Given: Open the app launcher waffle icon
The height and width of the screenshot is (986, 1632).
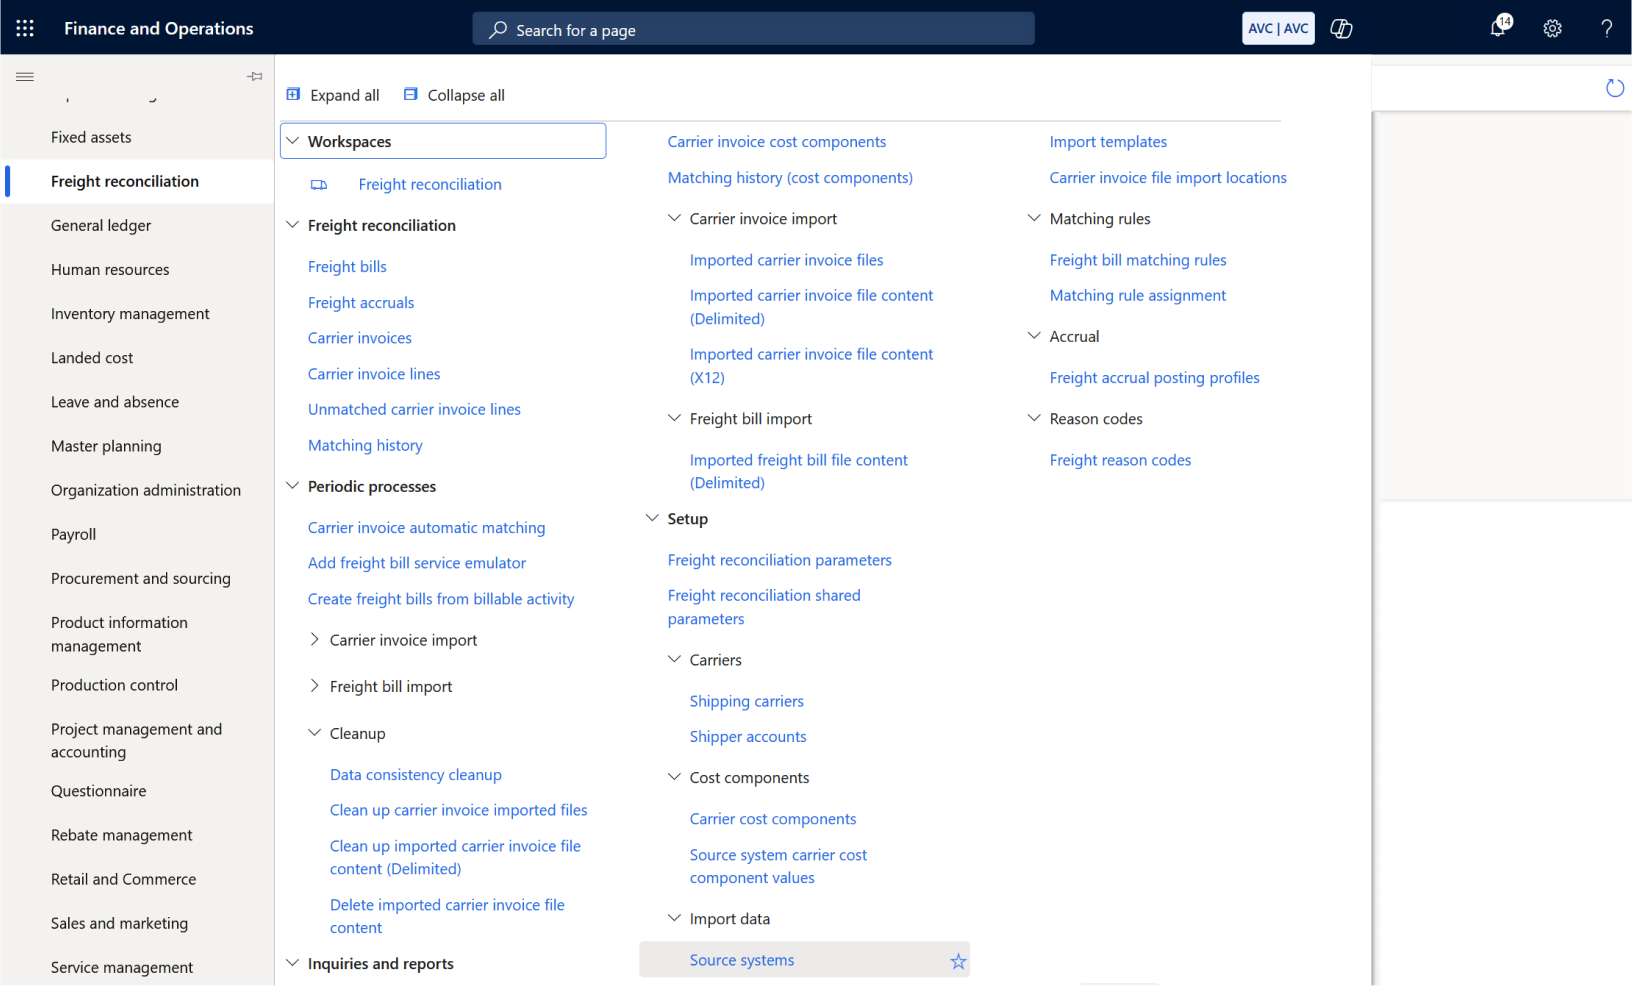Looking at the screenshot, I should pos(25,28).
